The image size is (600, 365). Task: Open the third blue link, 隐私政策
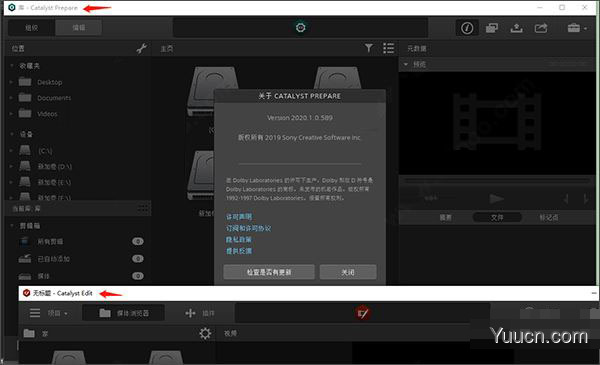(x=239, y=240)
